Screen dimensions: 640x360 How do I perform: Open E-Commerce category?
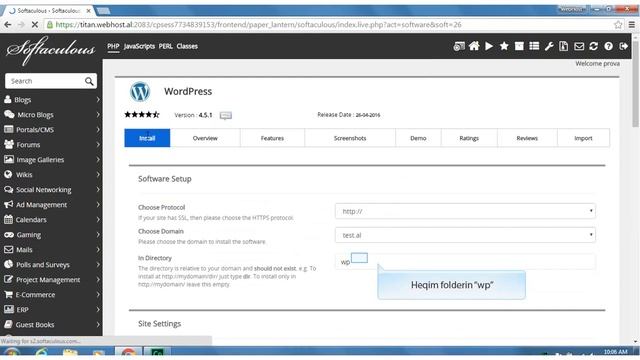point(51,295)
